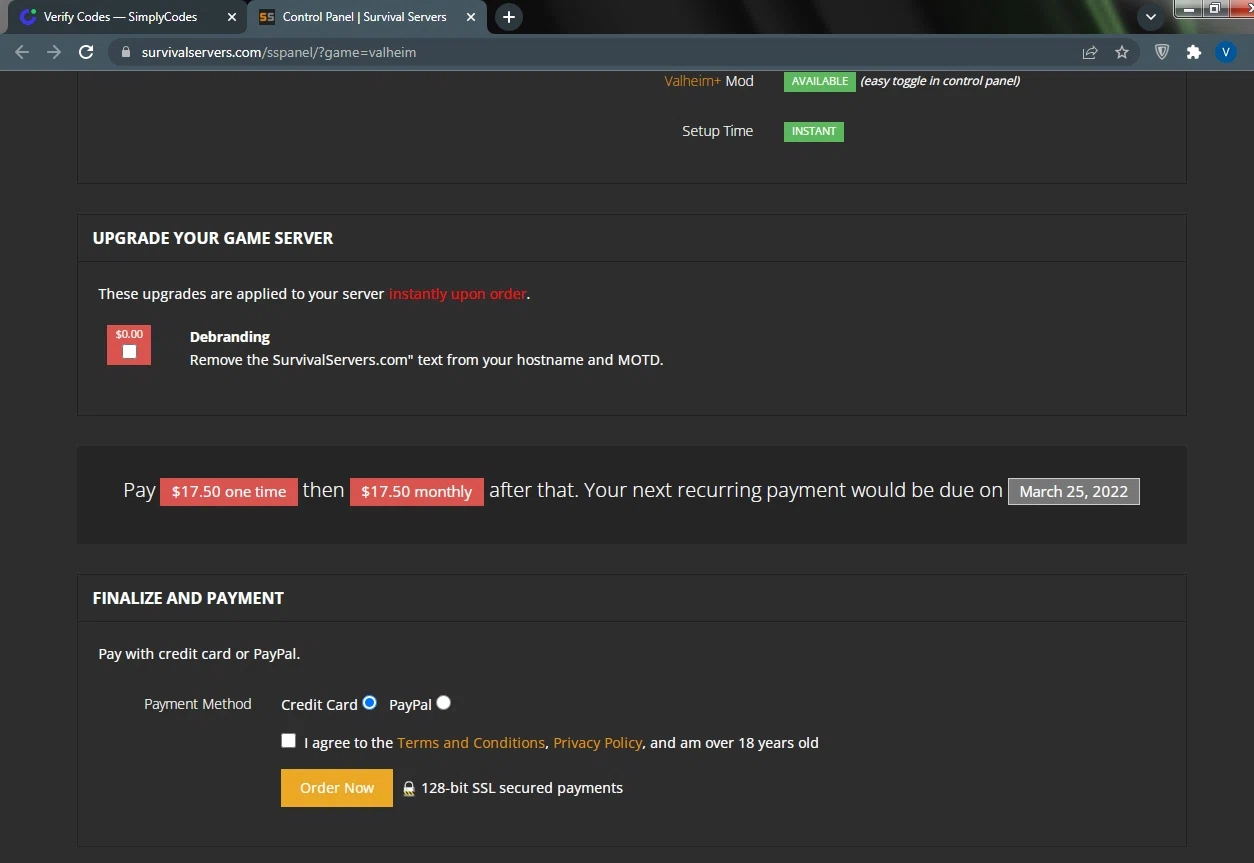Click the FINALIZE AND PAYMENT heading
This screenshot has height=863, width=1254.
pyautogui.click(x=188, y=598)
